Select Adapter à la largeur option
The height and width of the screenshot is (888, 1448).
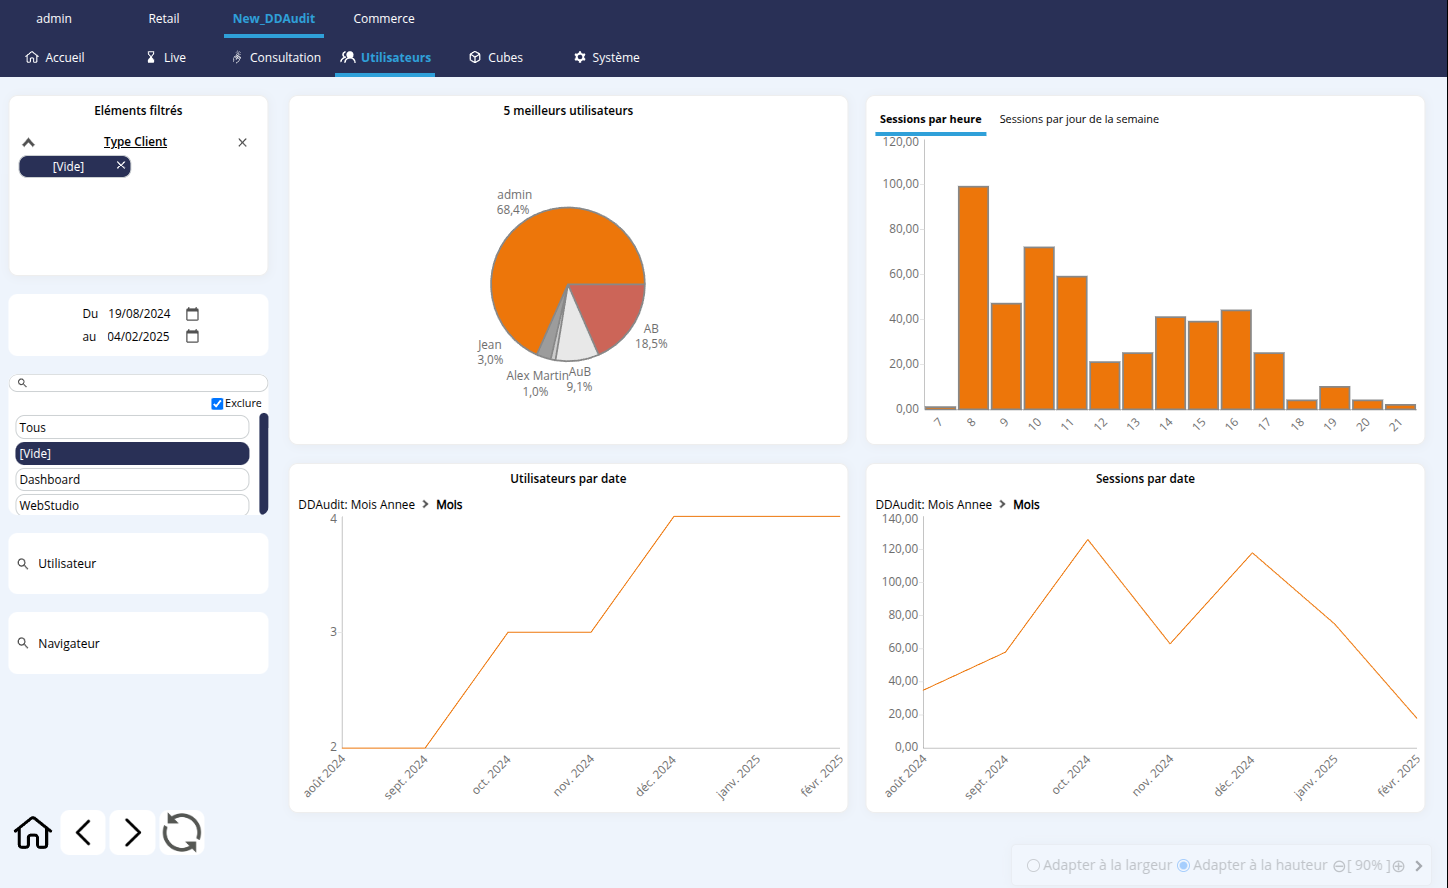1034,866
